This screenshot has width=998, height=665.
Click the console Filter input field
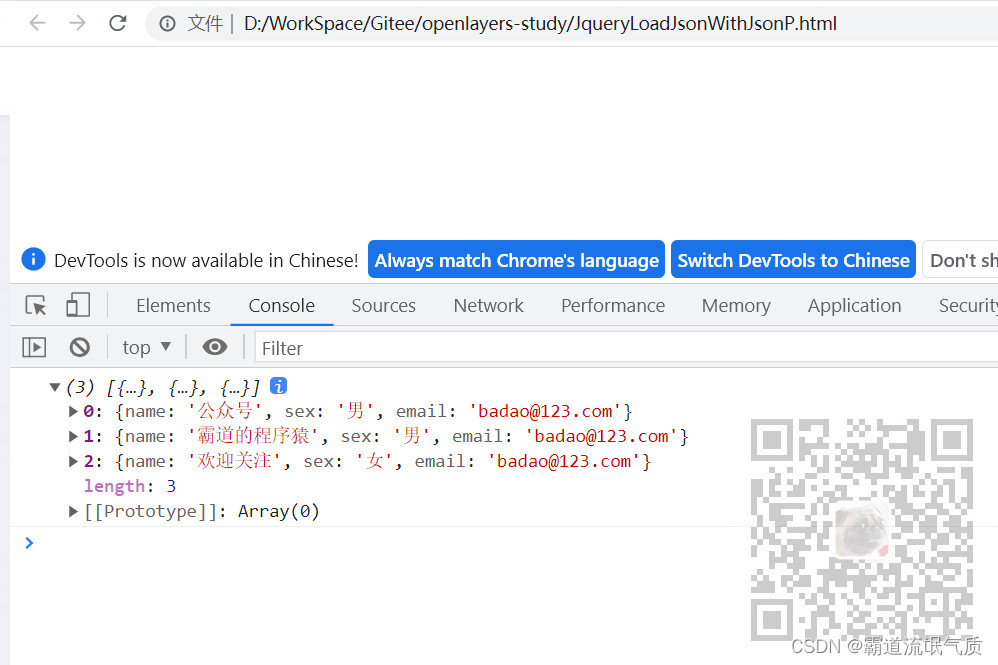[320, 347]
